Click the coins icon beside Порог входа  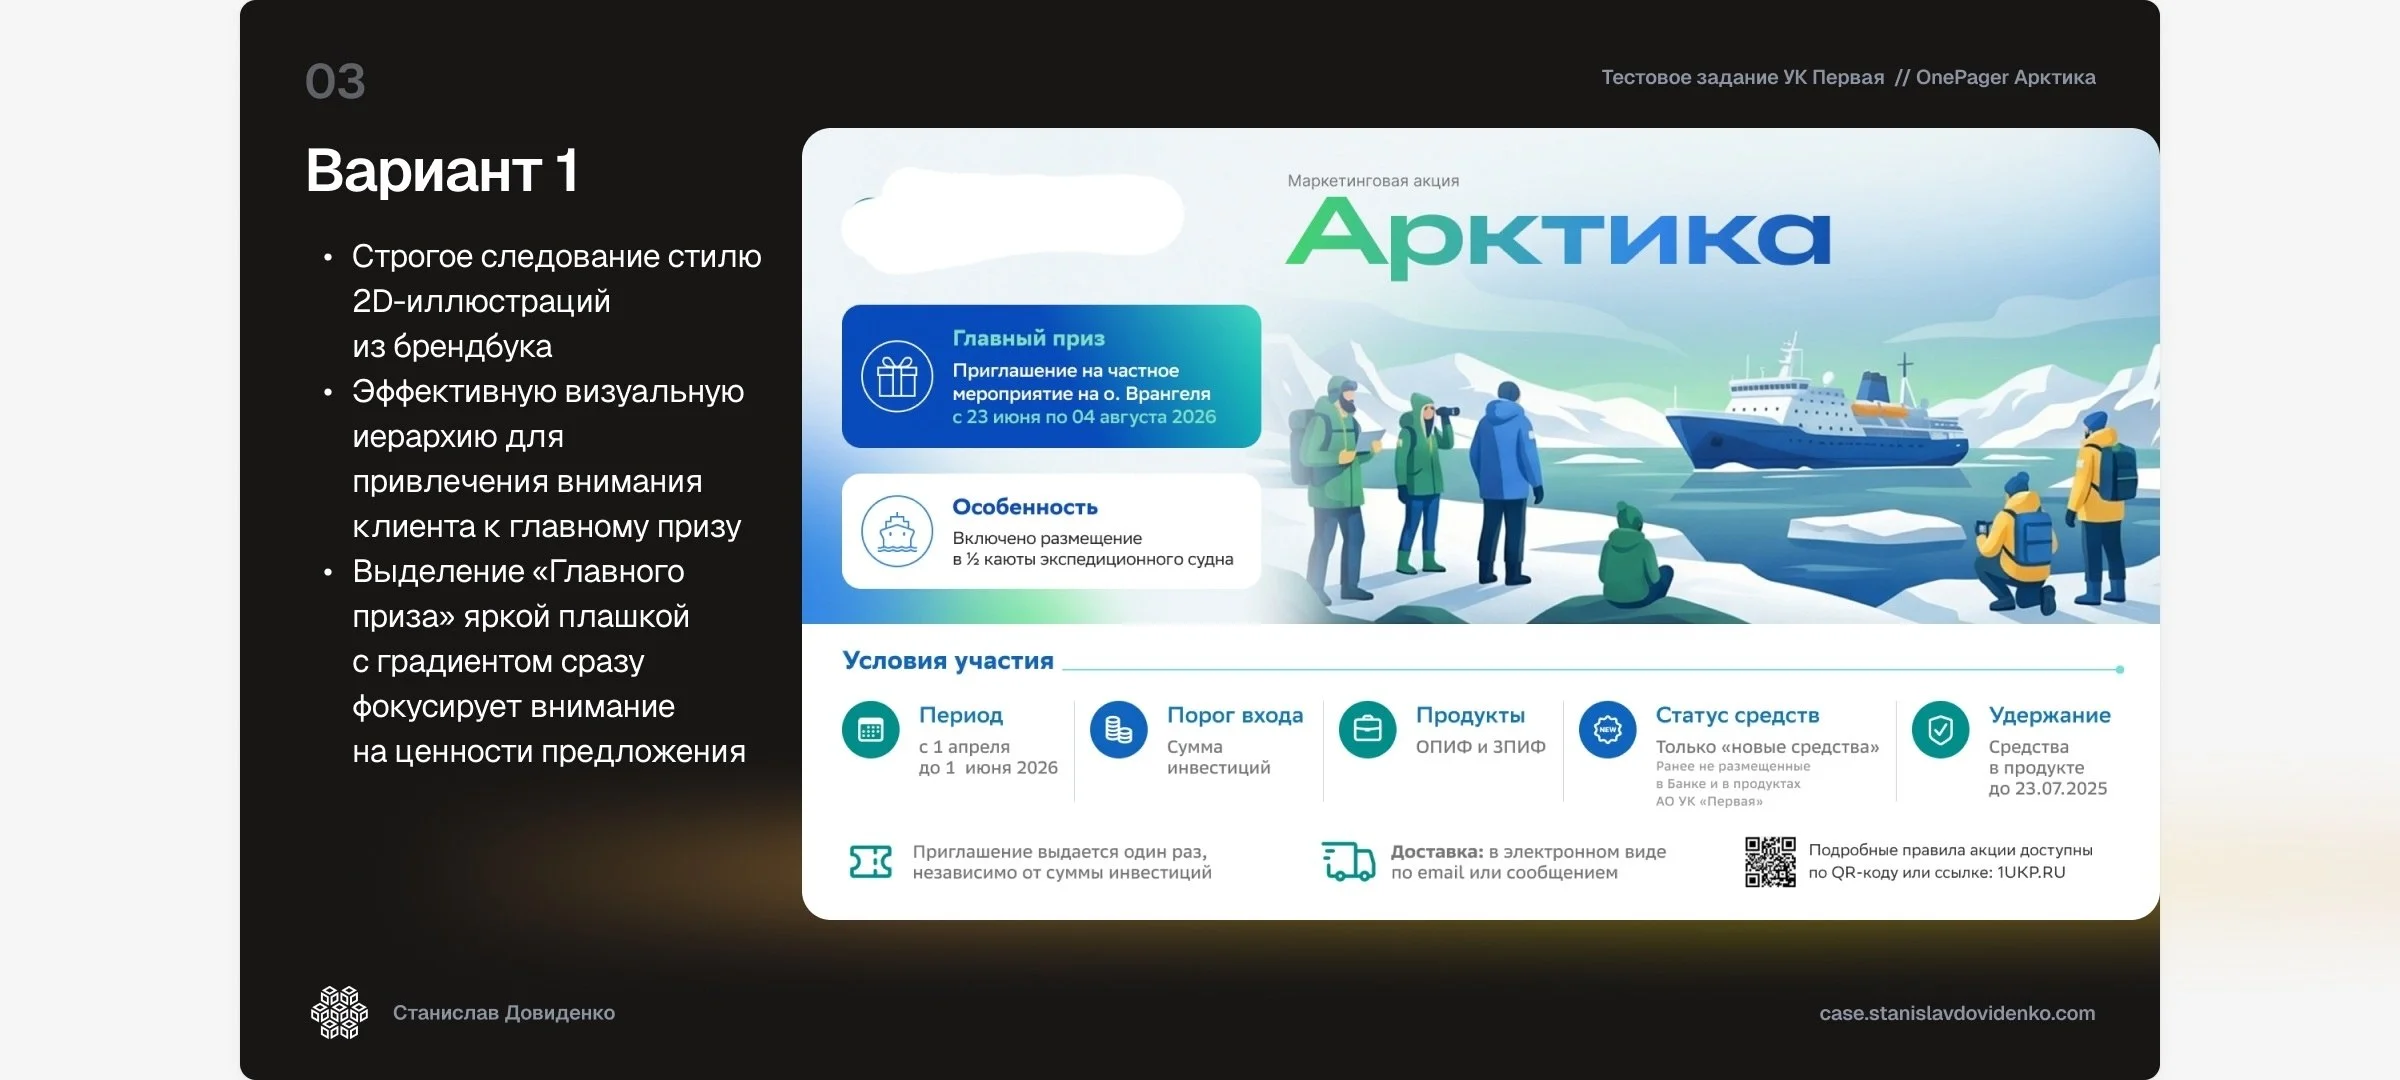coord(1119,730)
